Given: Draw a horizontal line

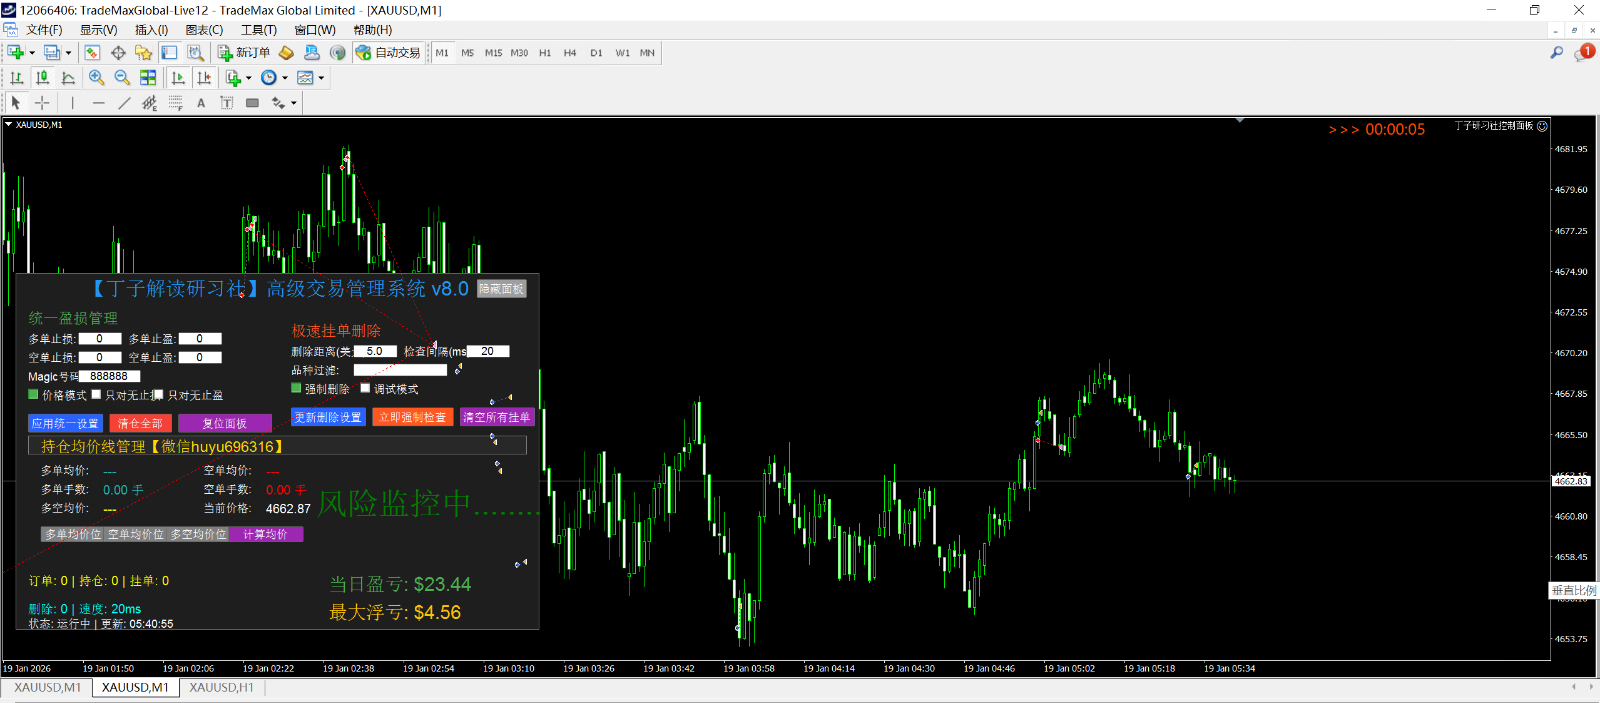Looking at the screenshot, I should 98,102.
